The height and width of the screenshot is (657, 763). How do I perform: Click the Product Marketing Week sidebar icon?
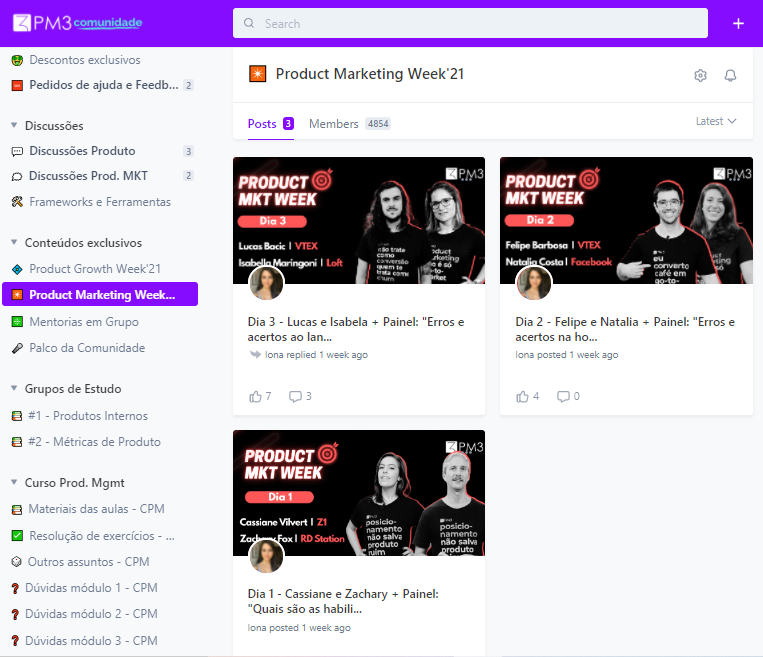[x=17, y=295]
